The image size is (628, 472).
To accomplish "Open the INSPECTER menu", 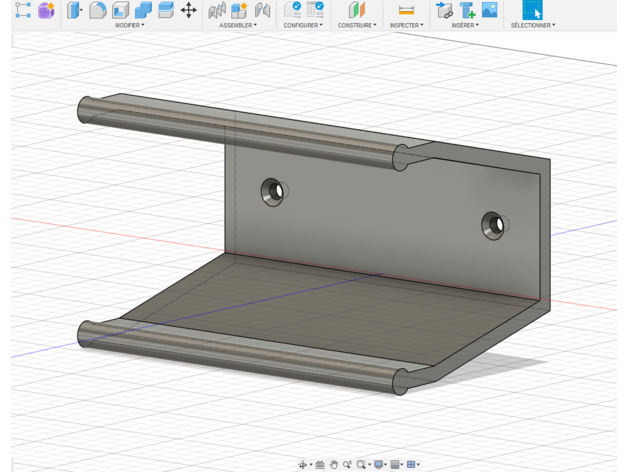I will coord(406,26).
